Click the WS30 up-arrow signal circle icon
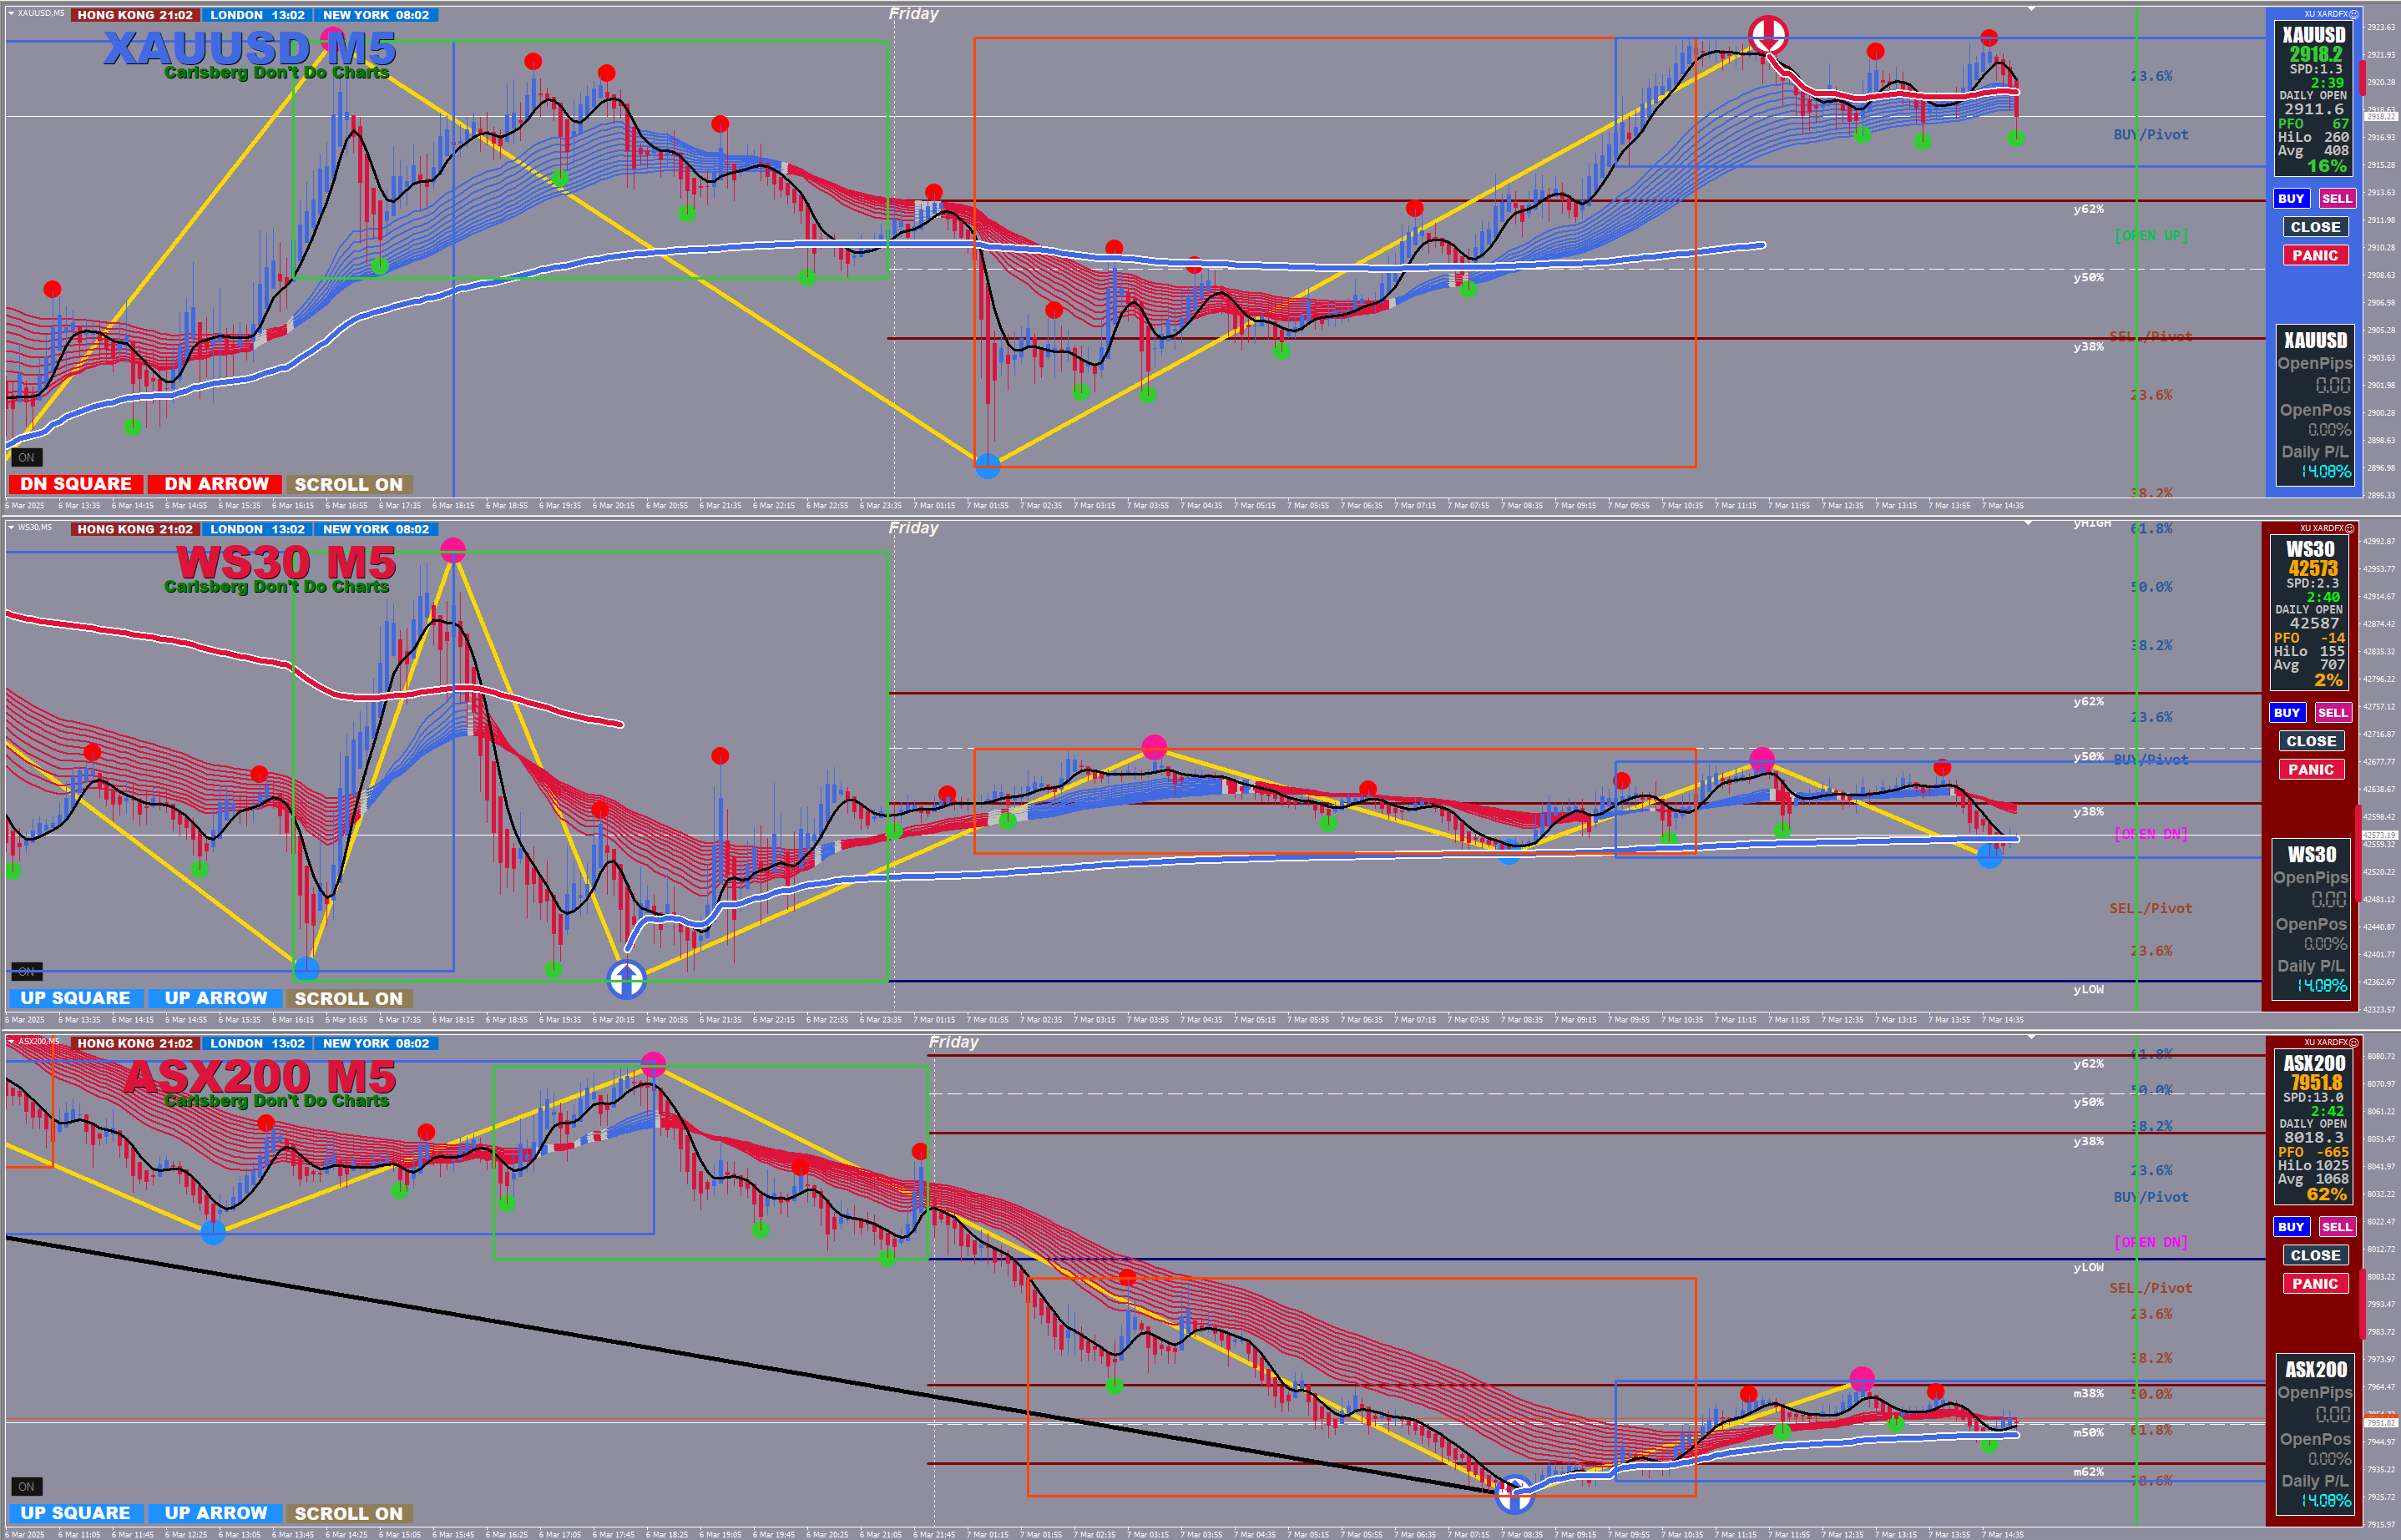The width and height of the screenshot is (2401, 1540). click(626, 979)
